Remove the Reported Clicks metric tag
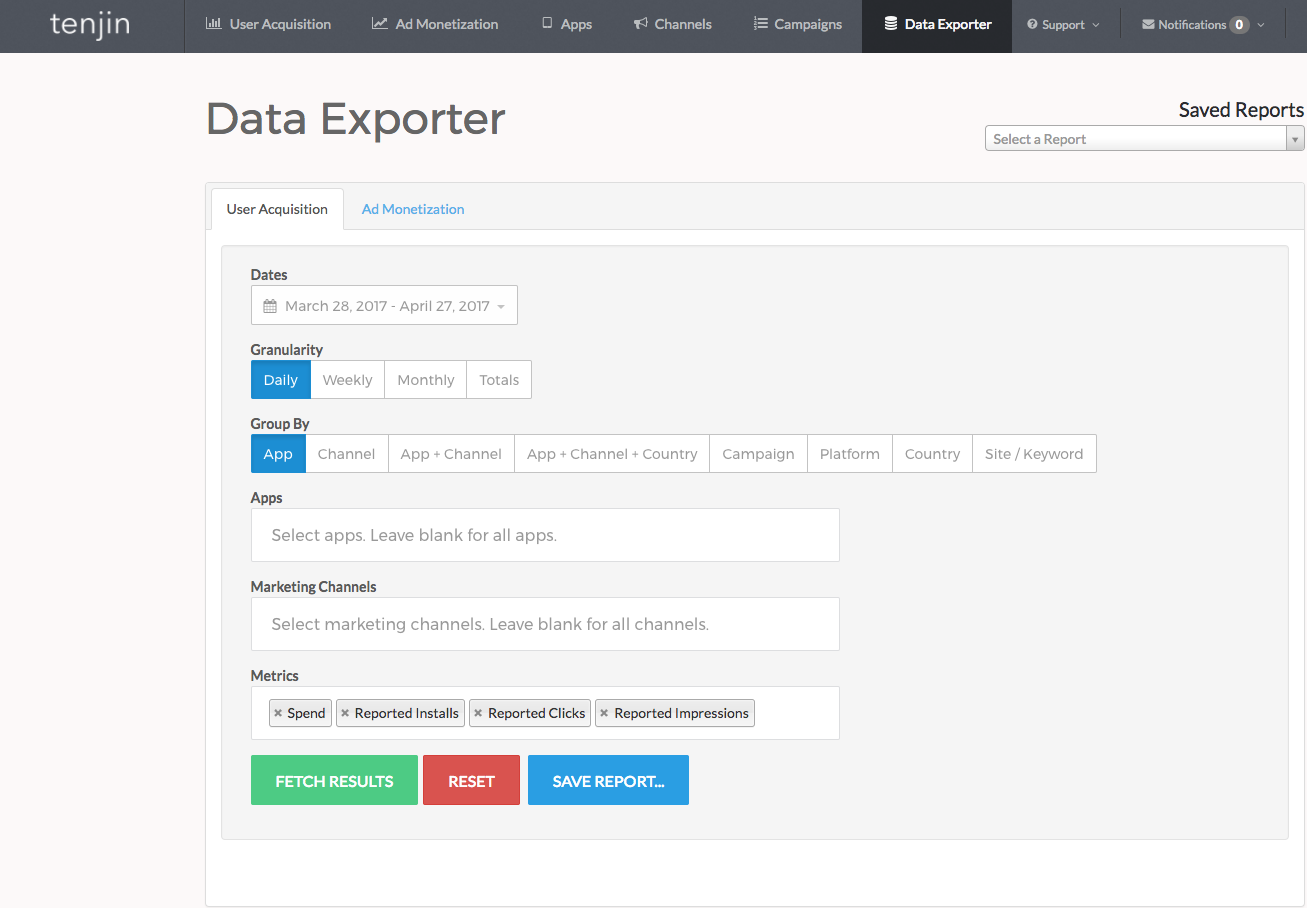The width and height of the screenshot is (1307, 908). (478, 713)
